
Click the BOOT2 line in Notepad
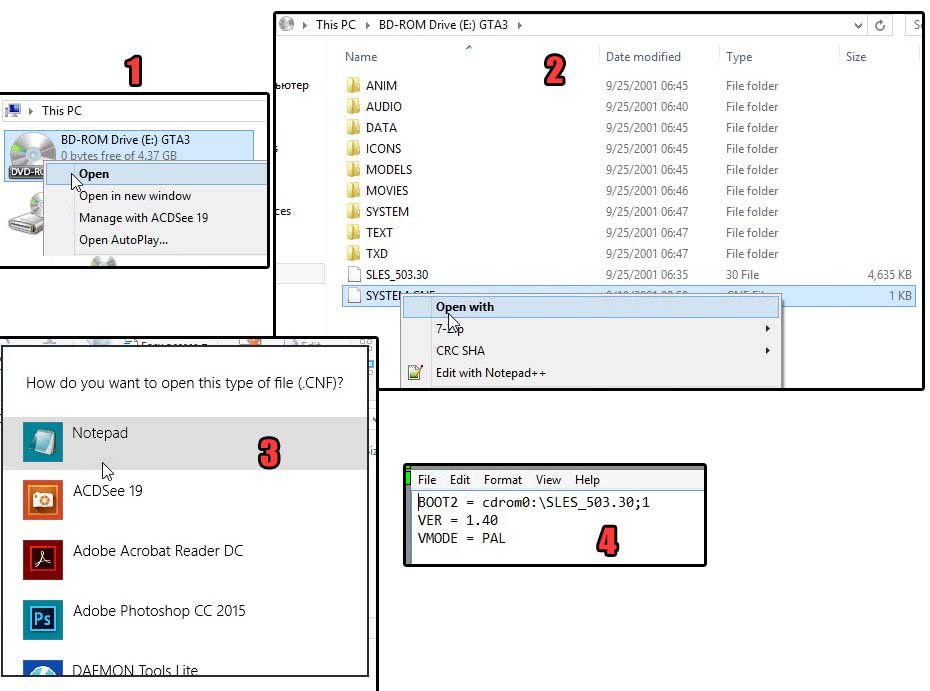(534, 502)
